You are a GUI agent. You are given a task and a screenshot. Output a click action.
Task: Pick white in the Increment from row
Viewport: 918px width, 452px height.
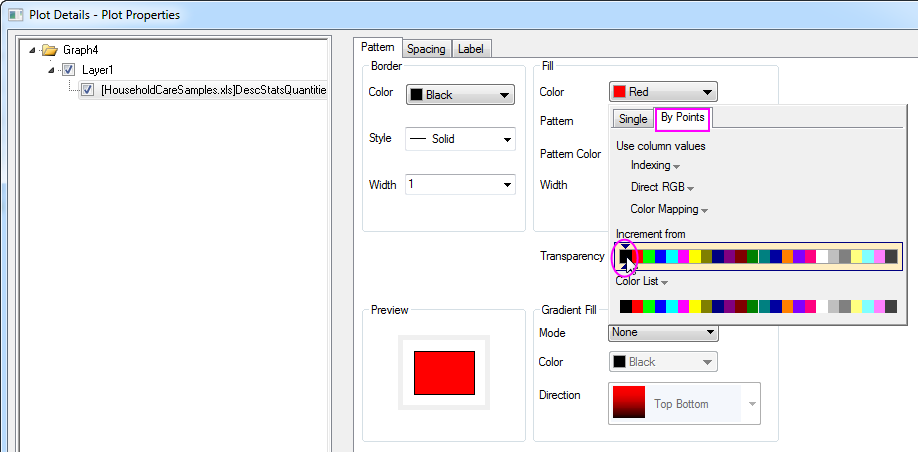[x=822, y=256]
